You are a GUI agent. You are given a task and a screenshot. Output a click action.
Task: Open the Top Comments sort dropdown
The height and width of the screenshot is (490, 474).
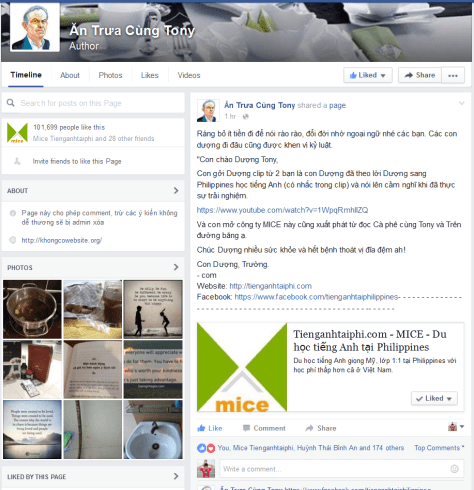point(439,448)
